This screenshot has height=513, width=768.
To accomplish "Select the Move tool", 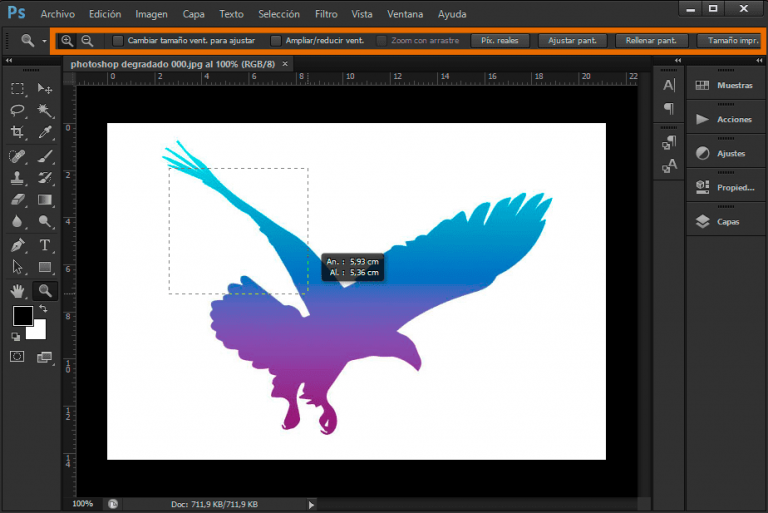I will 45,88.
